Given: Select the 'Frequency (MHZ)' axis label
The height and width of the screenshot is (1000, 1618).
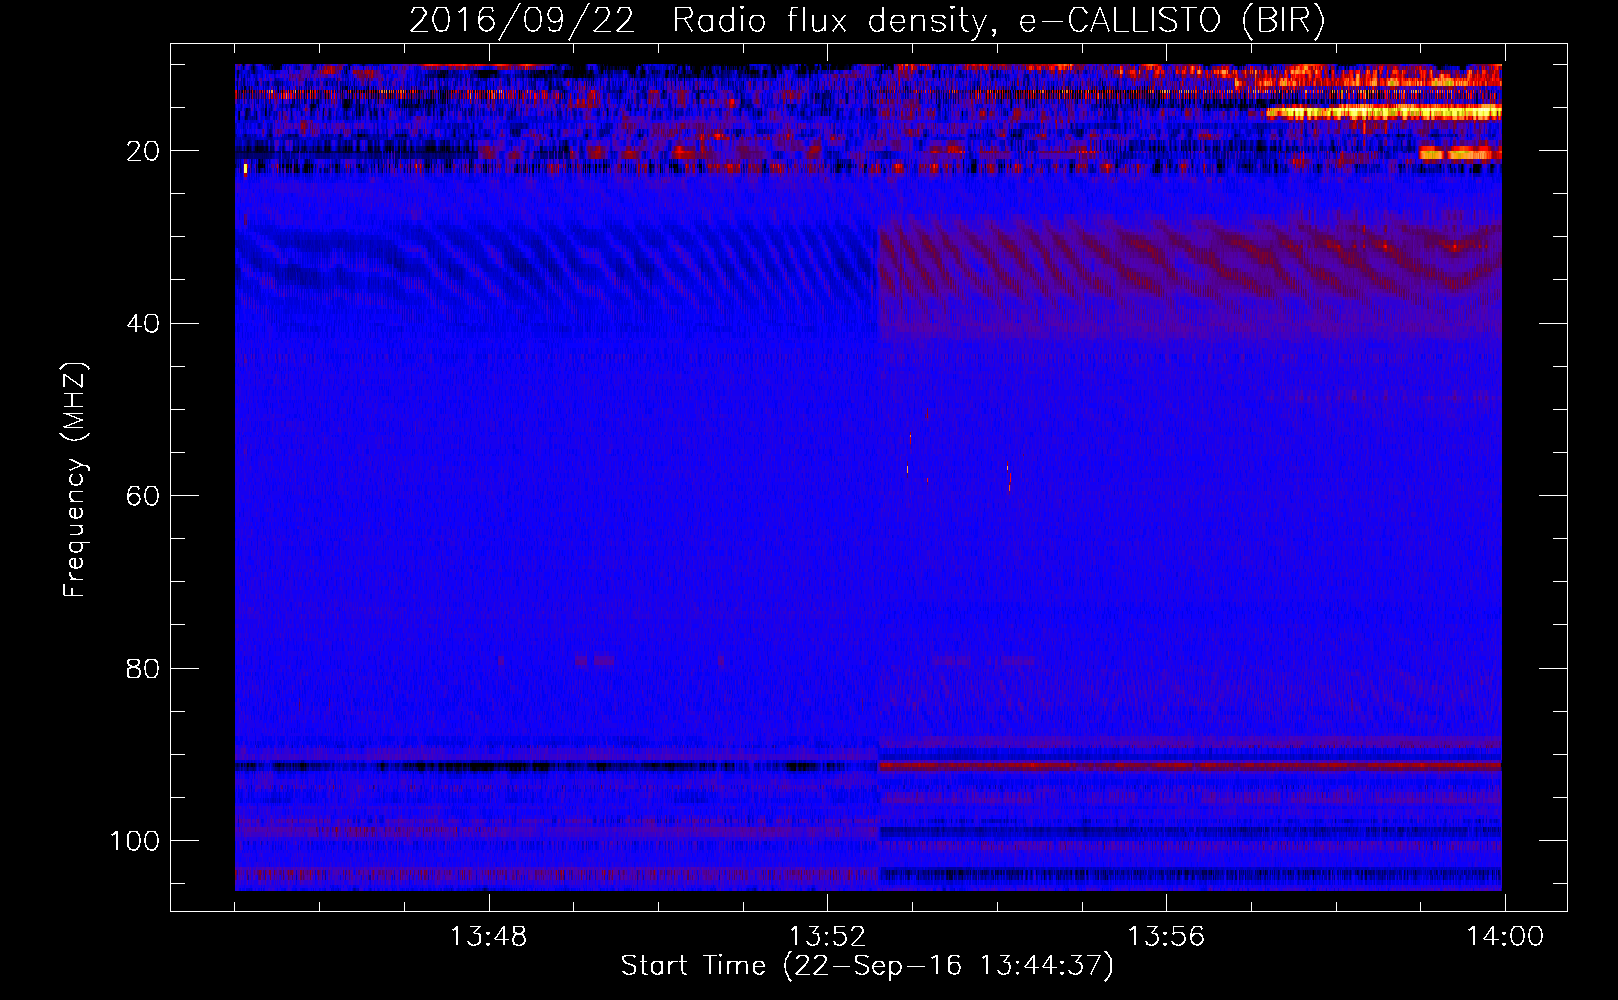Looking at the screenshot, I should point(75,481).
